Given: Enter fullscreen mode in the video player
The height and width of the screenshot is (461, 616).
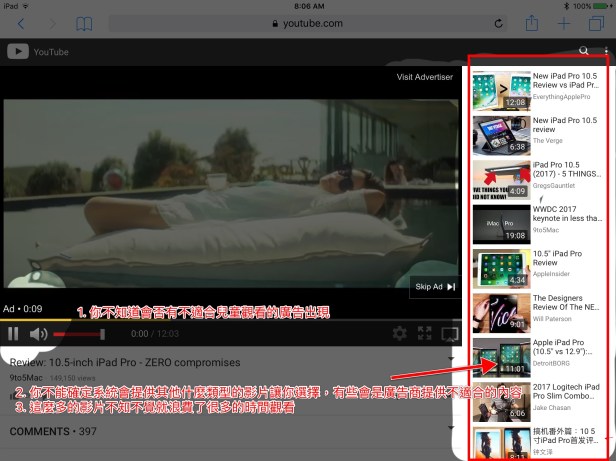Looking at the screenshot, I should click(x=424, y=333).
